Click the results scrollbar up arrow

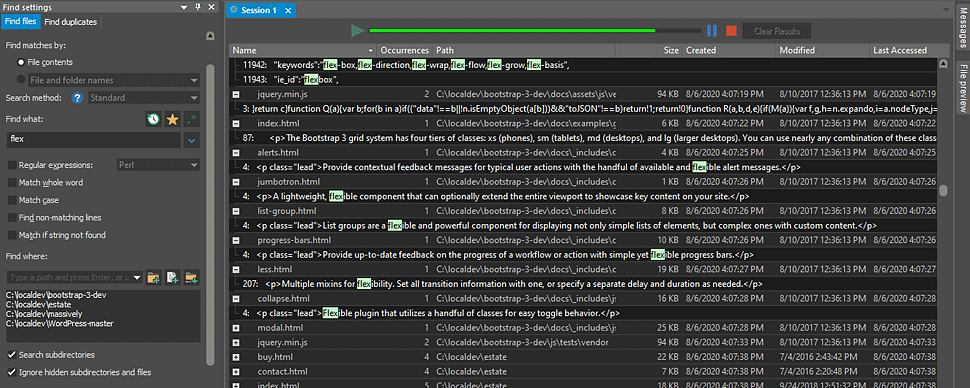pyautogui.click(x=943, y=63)
